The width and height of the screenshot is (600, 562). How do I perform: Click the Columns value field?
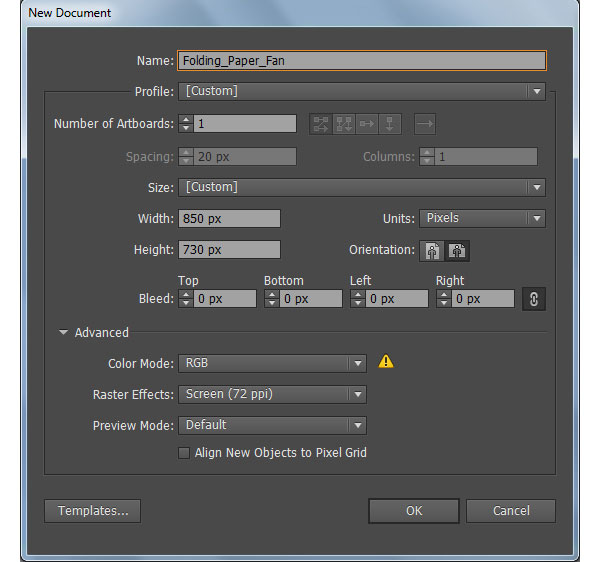pyautogui.click(x=486, y=157)
